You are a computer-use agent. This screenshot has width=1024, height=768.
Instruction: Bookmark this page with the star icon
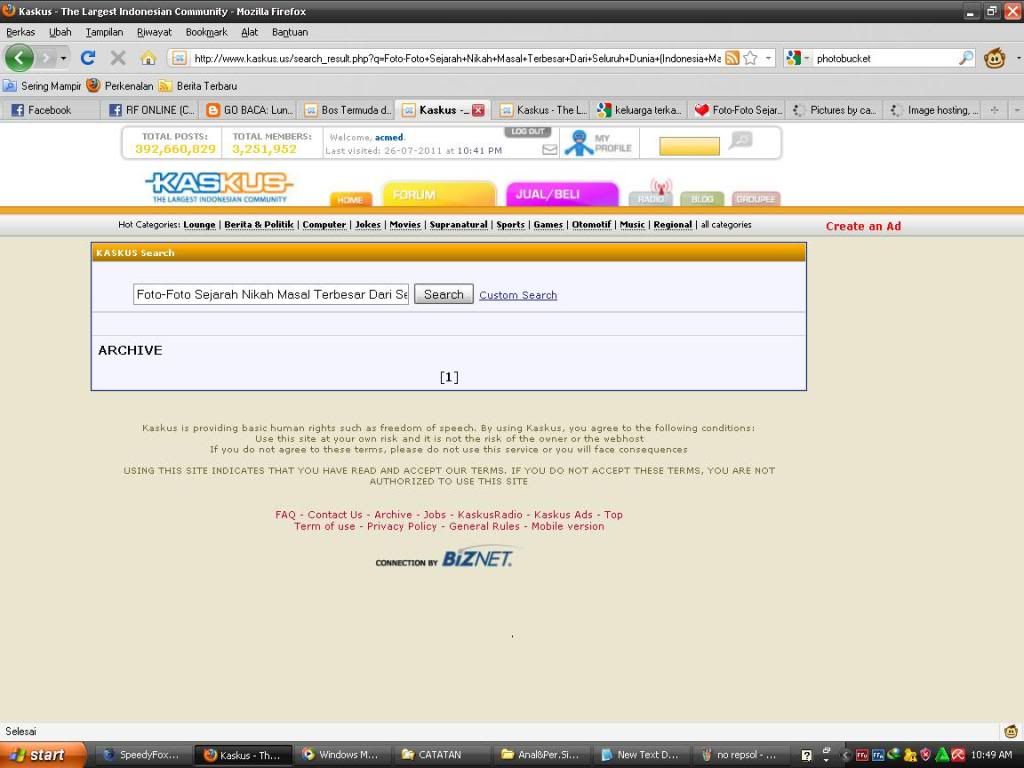(x=750, y=58)
